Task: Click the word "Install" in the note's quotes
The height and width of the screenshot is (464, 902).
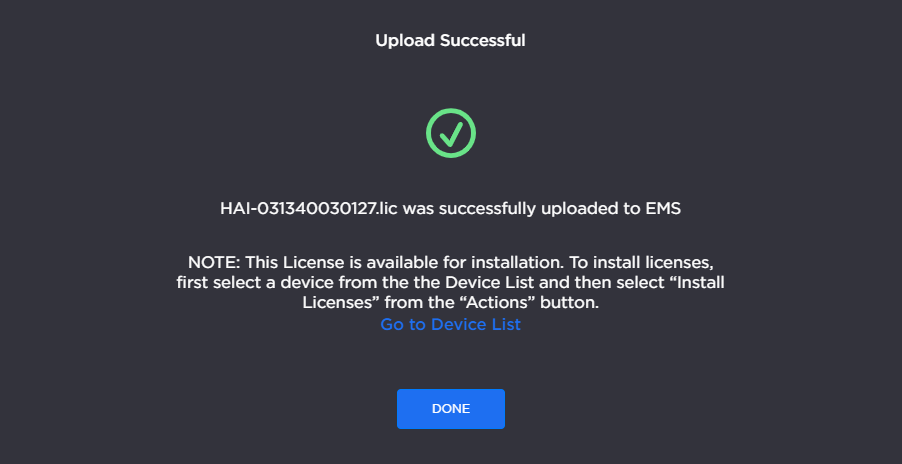Action: (696, 283)
